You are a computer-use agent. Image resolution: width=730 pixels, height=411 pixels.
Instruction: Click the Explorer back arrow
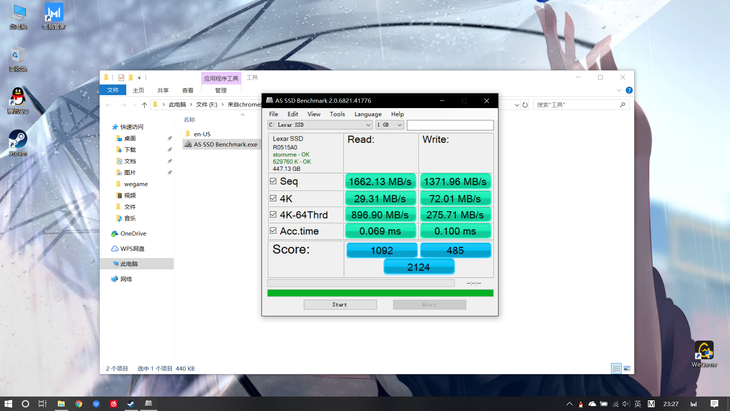pyautogui.click(x=109, y=105)
